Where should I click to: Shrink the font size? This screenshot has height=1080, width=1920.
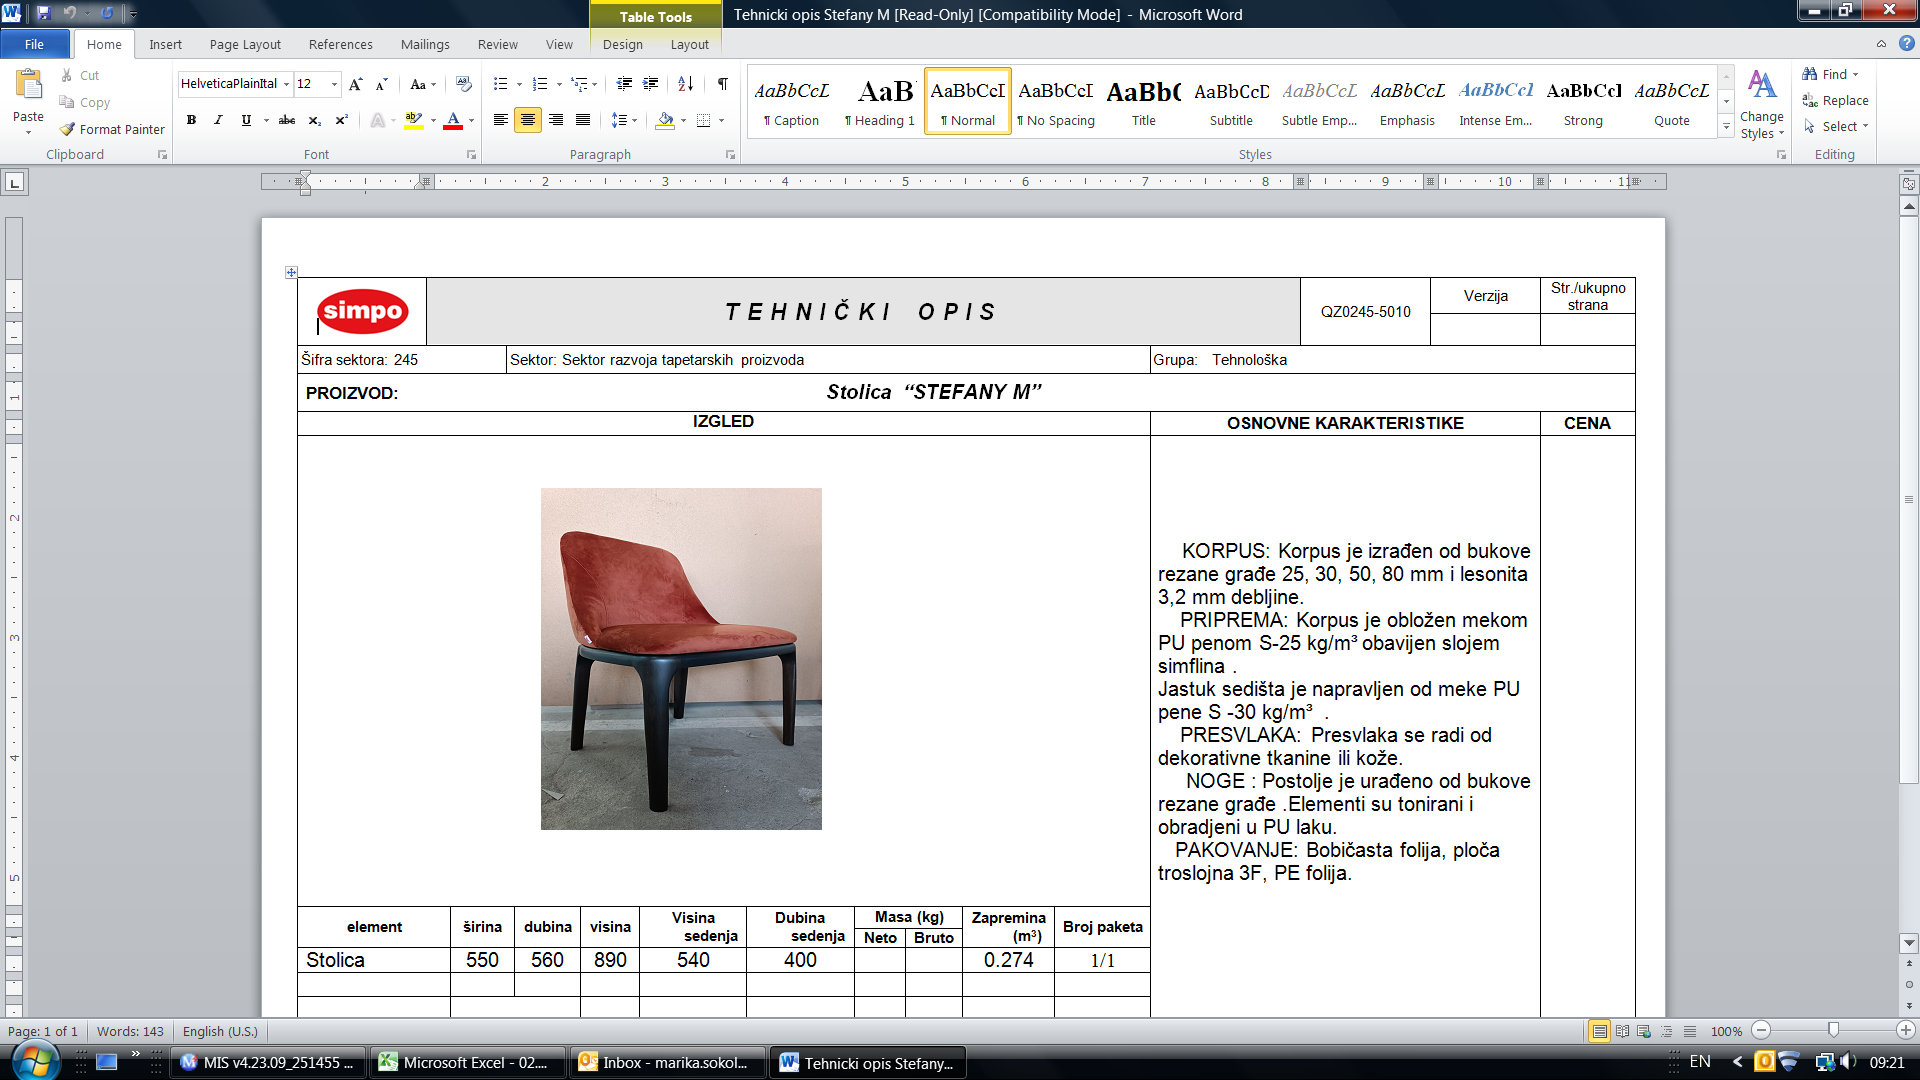click(x=381, y=84)
